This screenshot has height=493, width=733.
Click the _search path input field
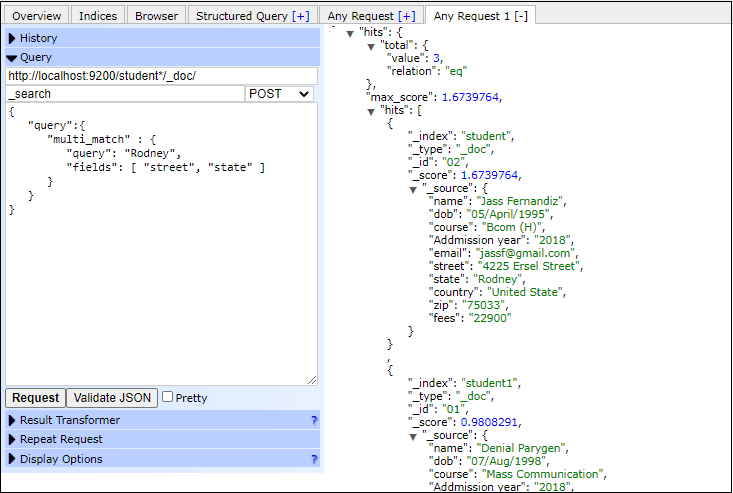coord(125,93)
